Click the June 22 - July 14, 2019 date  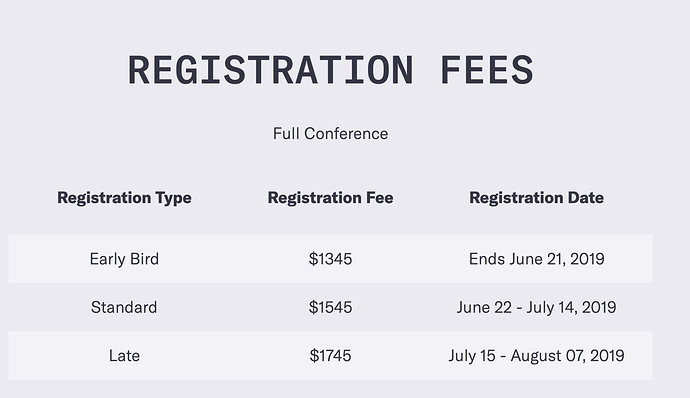[536, 307]
